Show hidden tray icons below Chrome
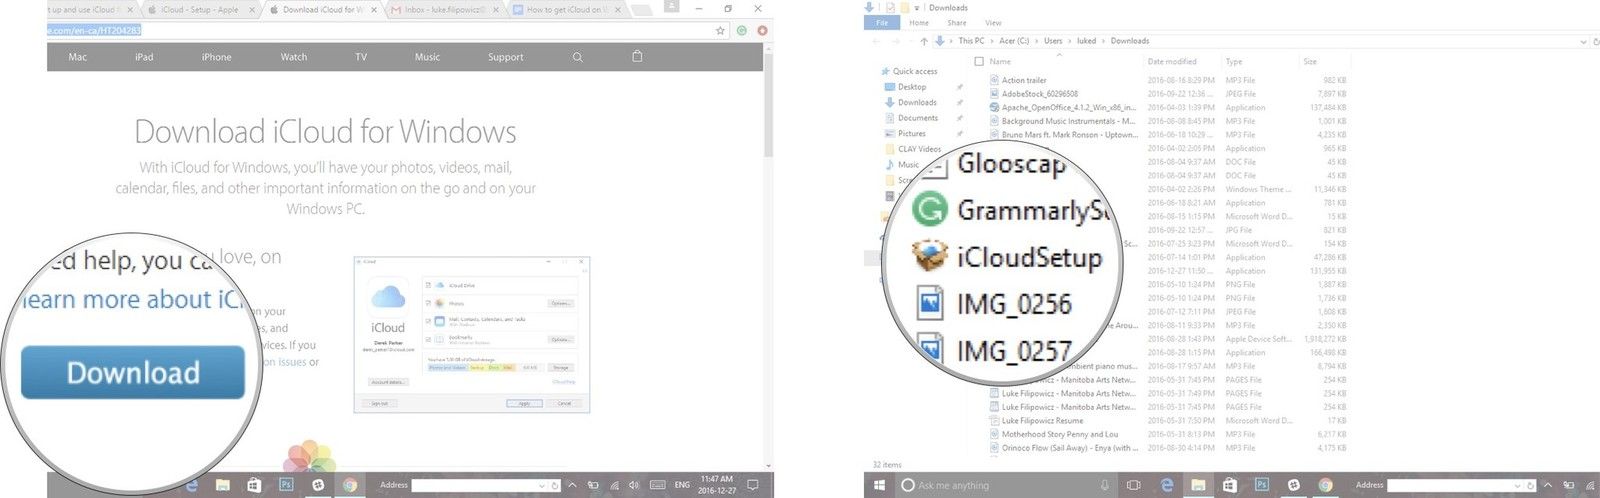This screenshot has height=498, width=1600. click(572, 485)
